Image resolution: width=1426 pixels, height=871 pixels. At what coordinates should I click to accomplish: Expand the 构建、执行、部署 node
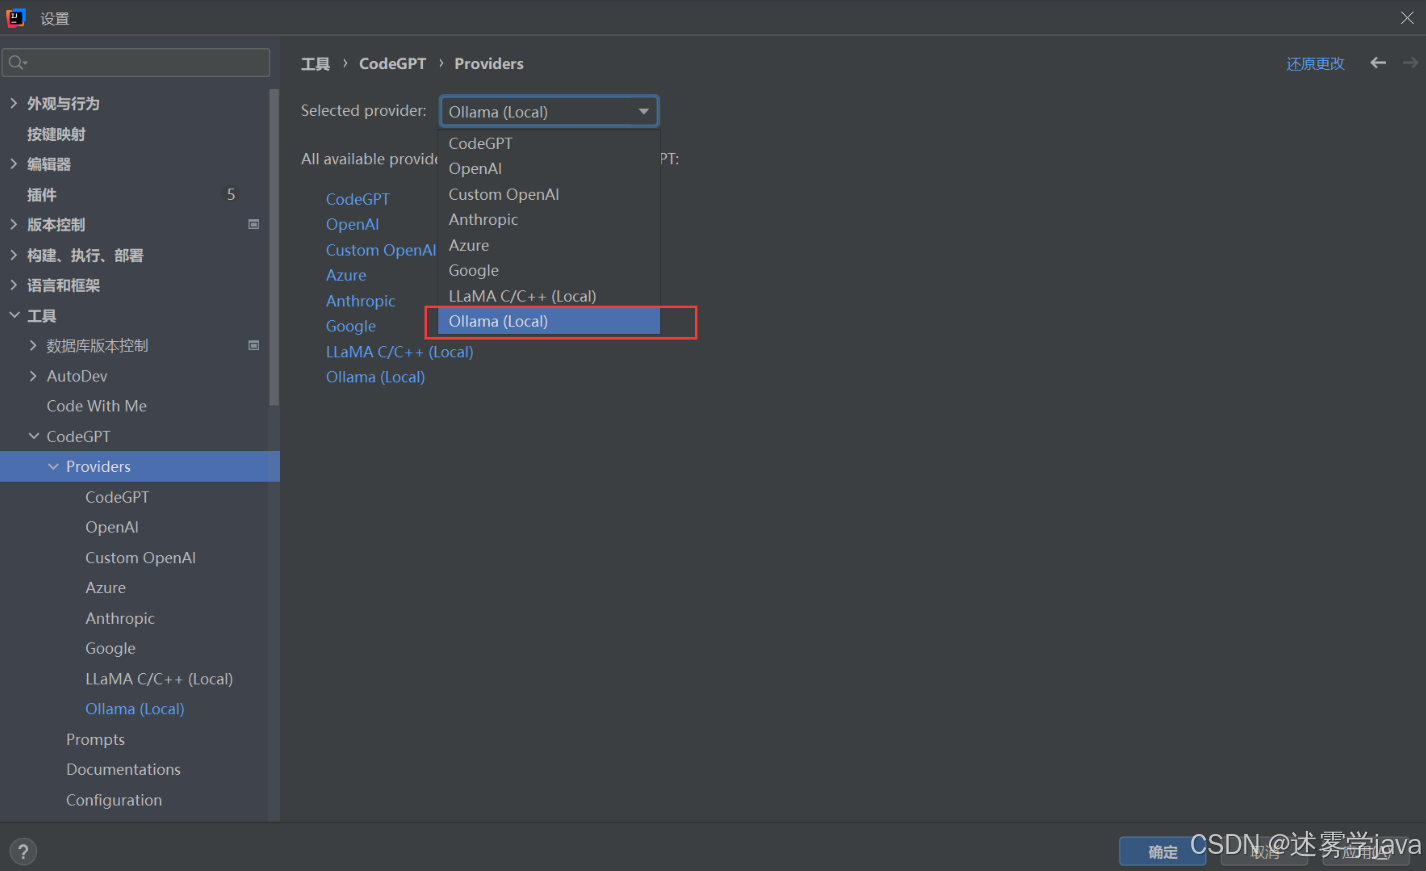[x=14, y=255]
